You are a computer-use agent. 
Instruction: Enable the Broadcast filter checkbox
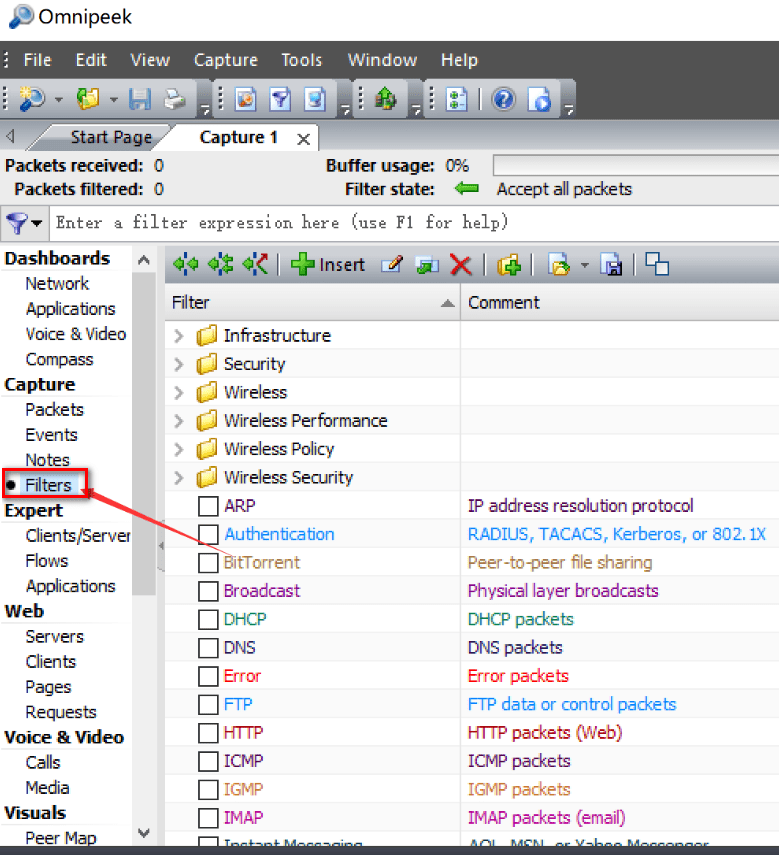(x=208, y=591)
